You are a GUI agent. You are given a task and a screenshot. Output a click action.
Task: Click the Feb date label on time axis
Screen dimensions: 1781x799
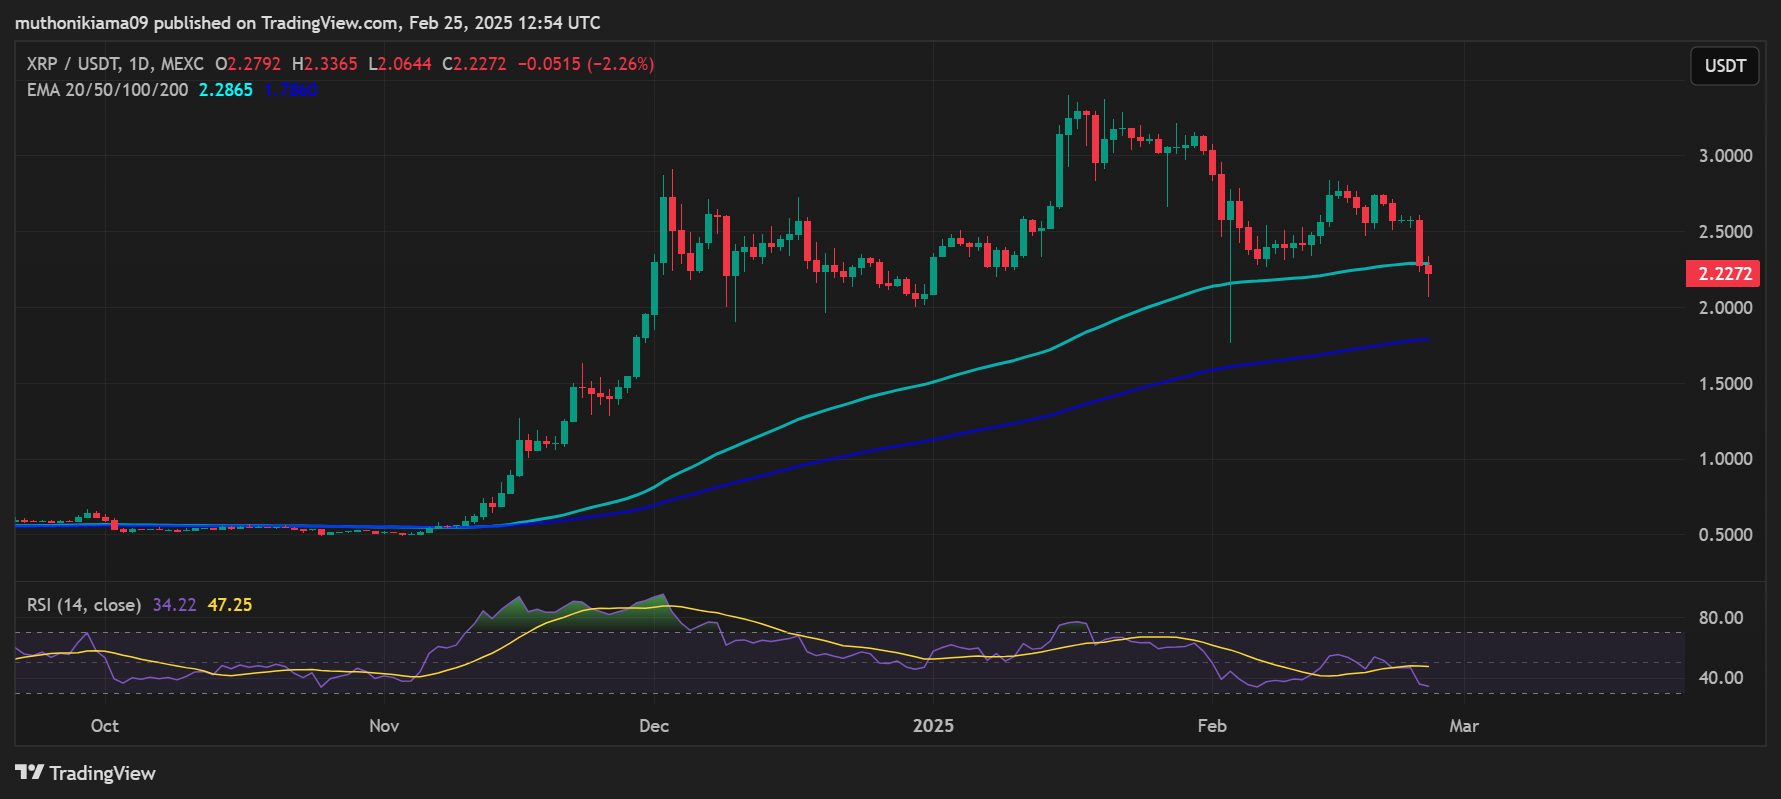click(x=1212, y=726)
